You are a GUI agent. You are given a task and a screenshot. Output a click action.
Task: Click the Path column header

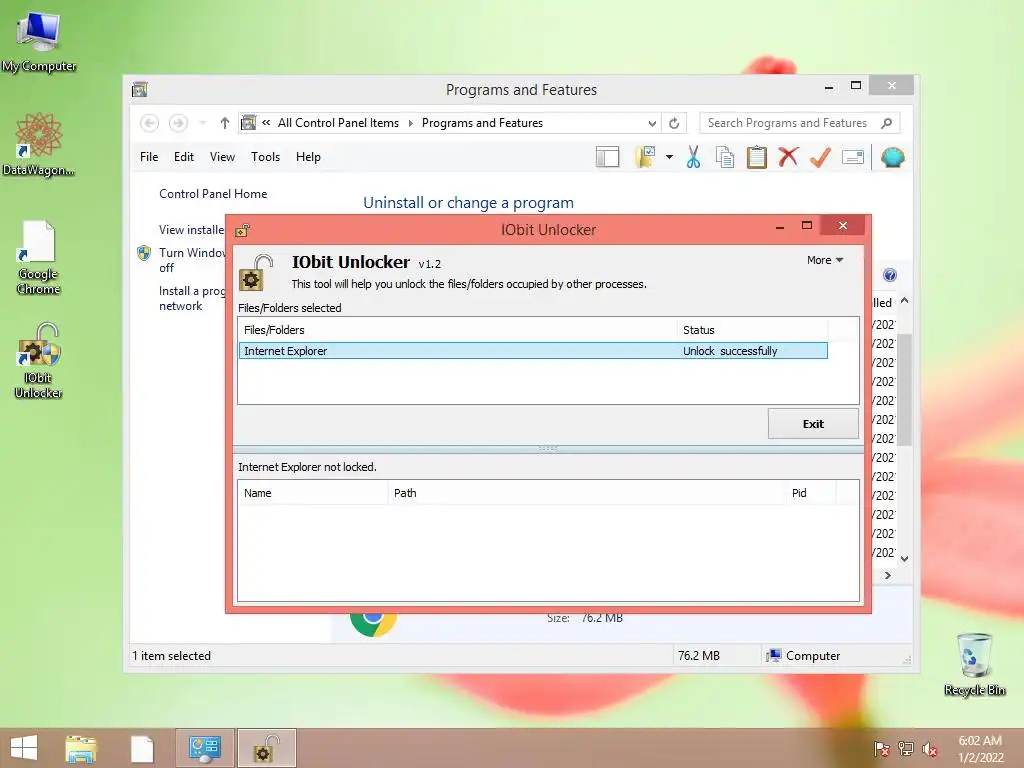point(586,493)
